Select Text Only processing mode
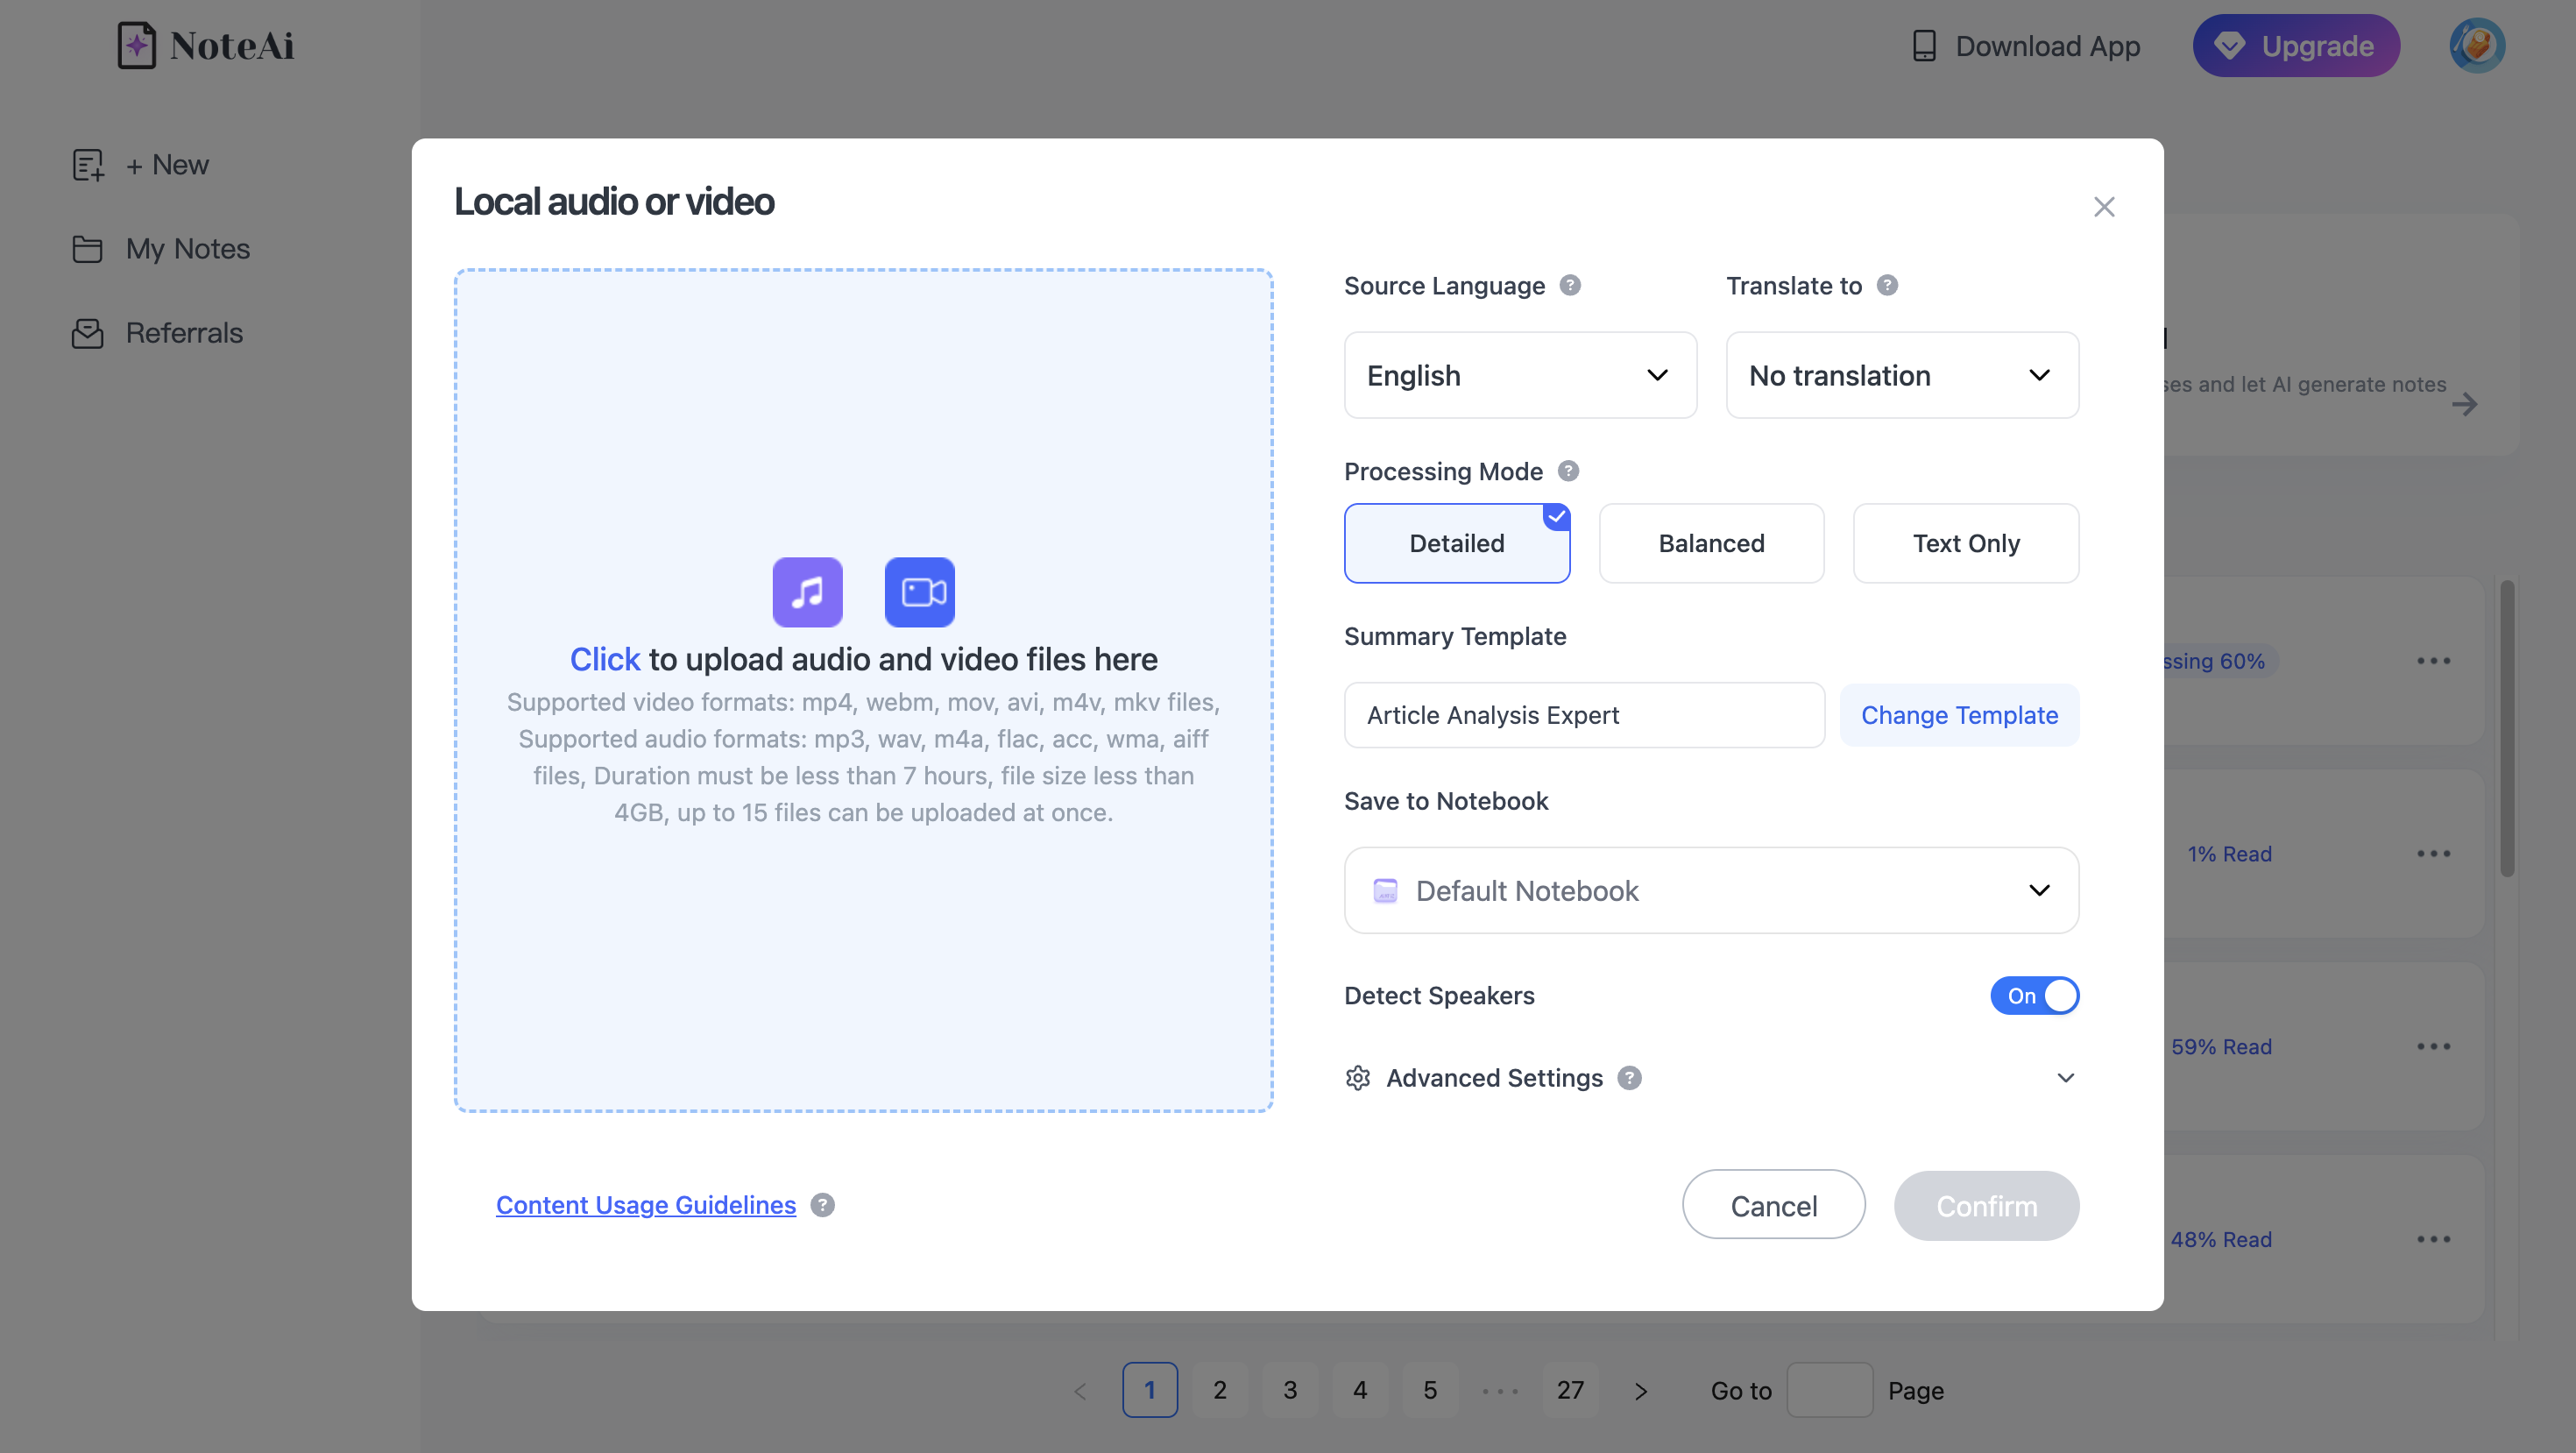The width and height of the screenshot is (2576, 1453). click(1965, 543)
